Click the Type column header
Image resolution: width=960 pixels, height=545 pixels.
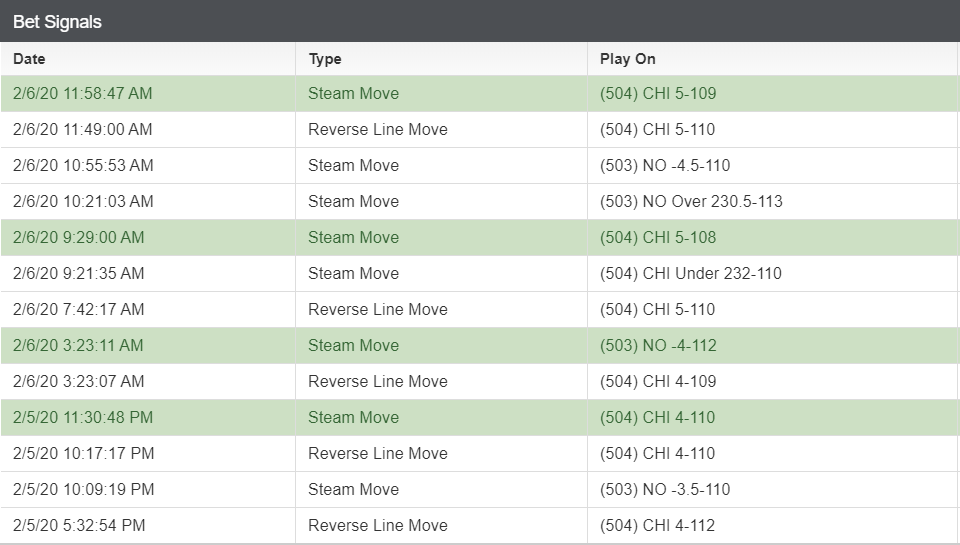tap(441, 59)
